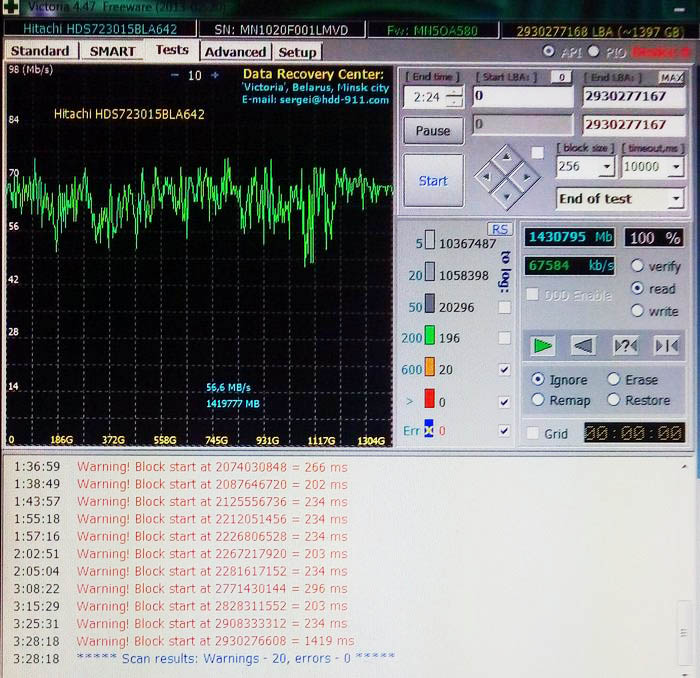Click the green 200 ms block swatch
The image size is (700, 678).
(x=429, y=337)
